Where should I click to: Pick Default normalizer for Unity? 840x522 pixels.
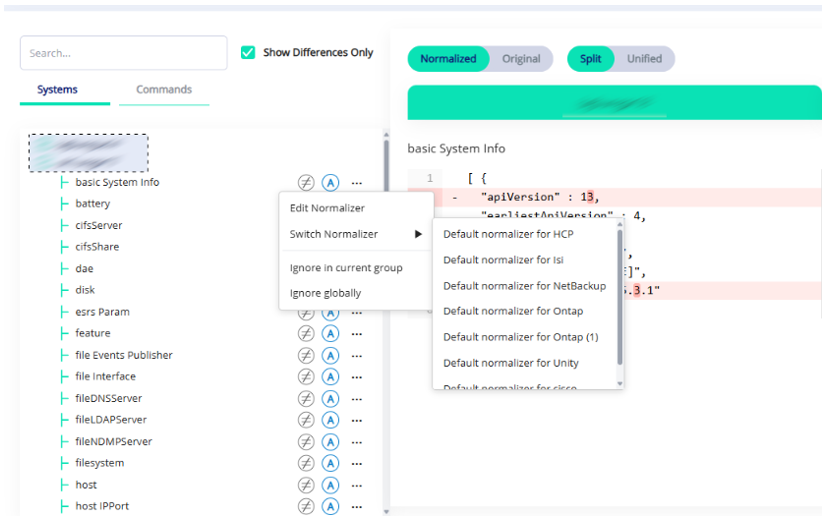point(511,363)
